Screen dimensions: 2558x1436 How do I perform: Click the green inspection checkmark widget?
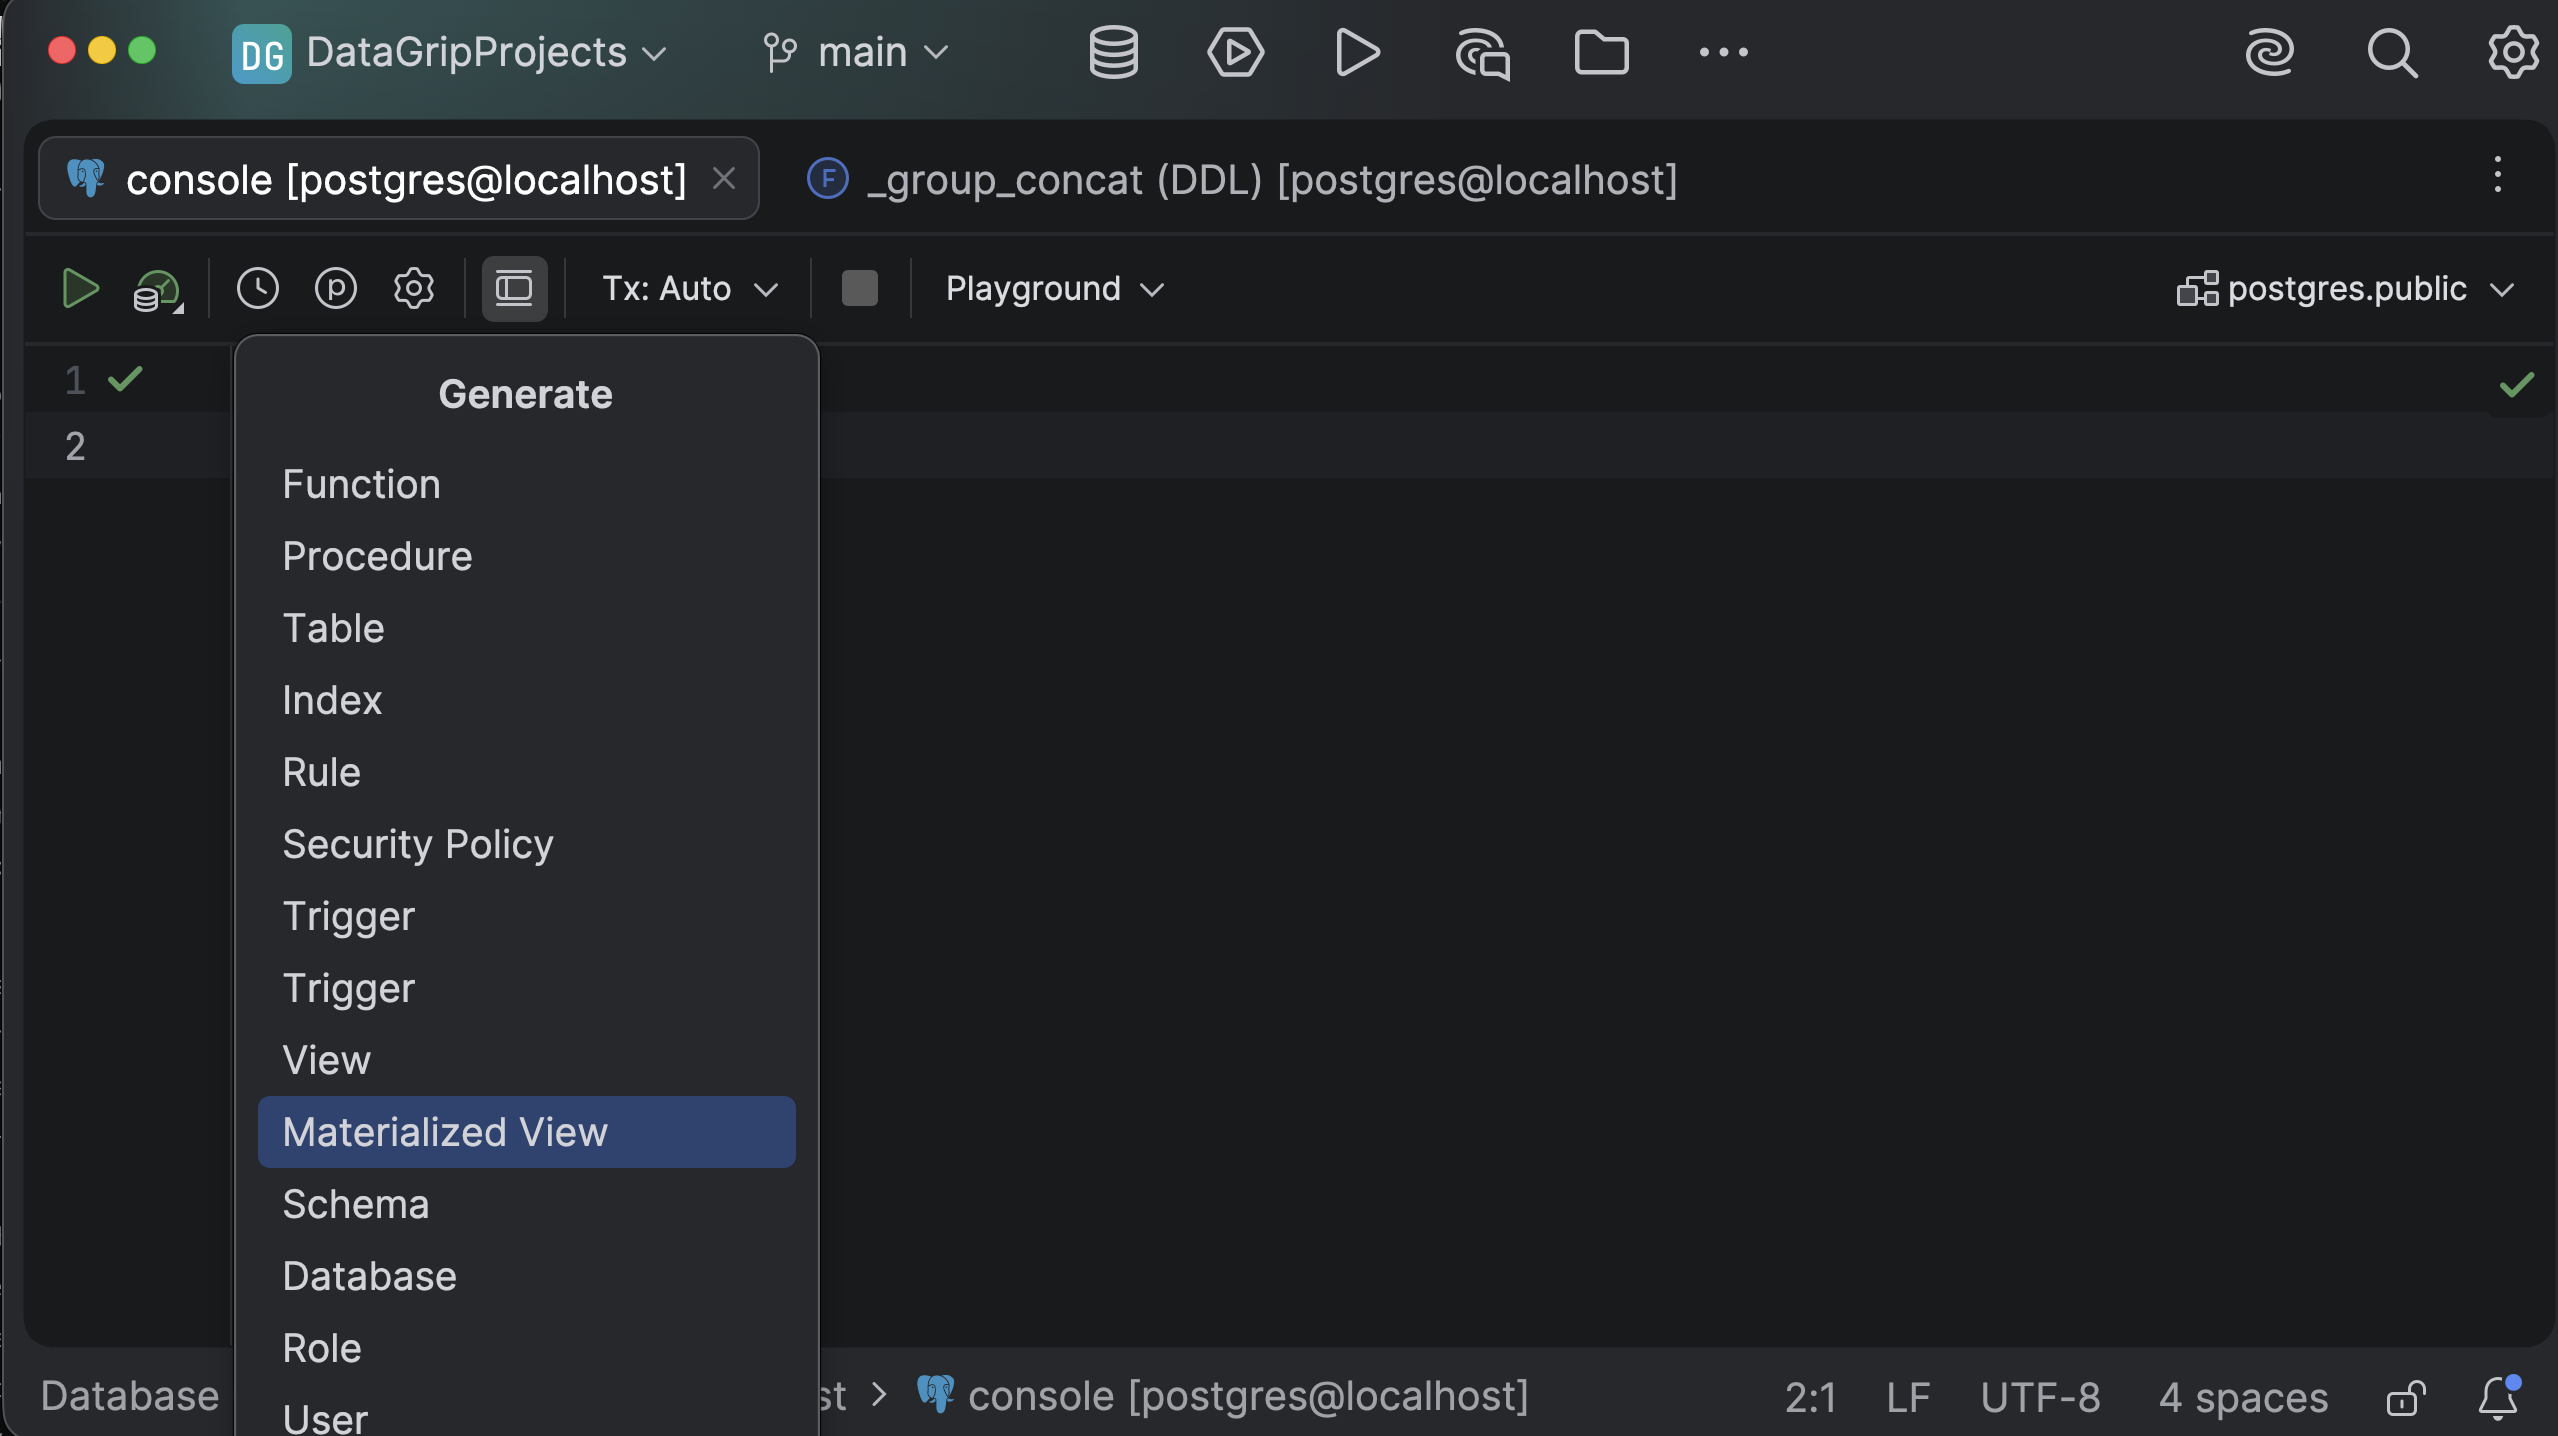pos(2516,385)
